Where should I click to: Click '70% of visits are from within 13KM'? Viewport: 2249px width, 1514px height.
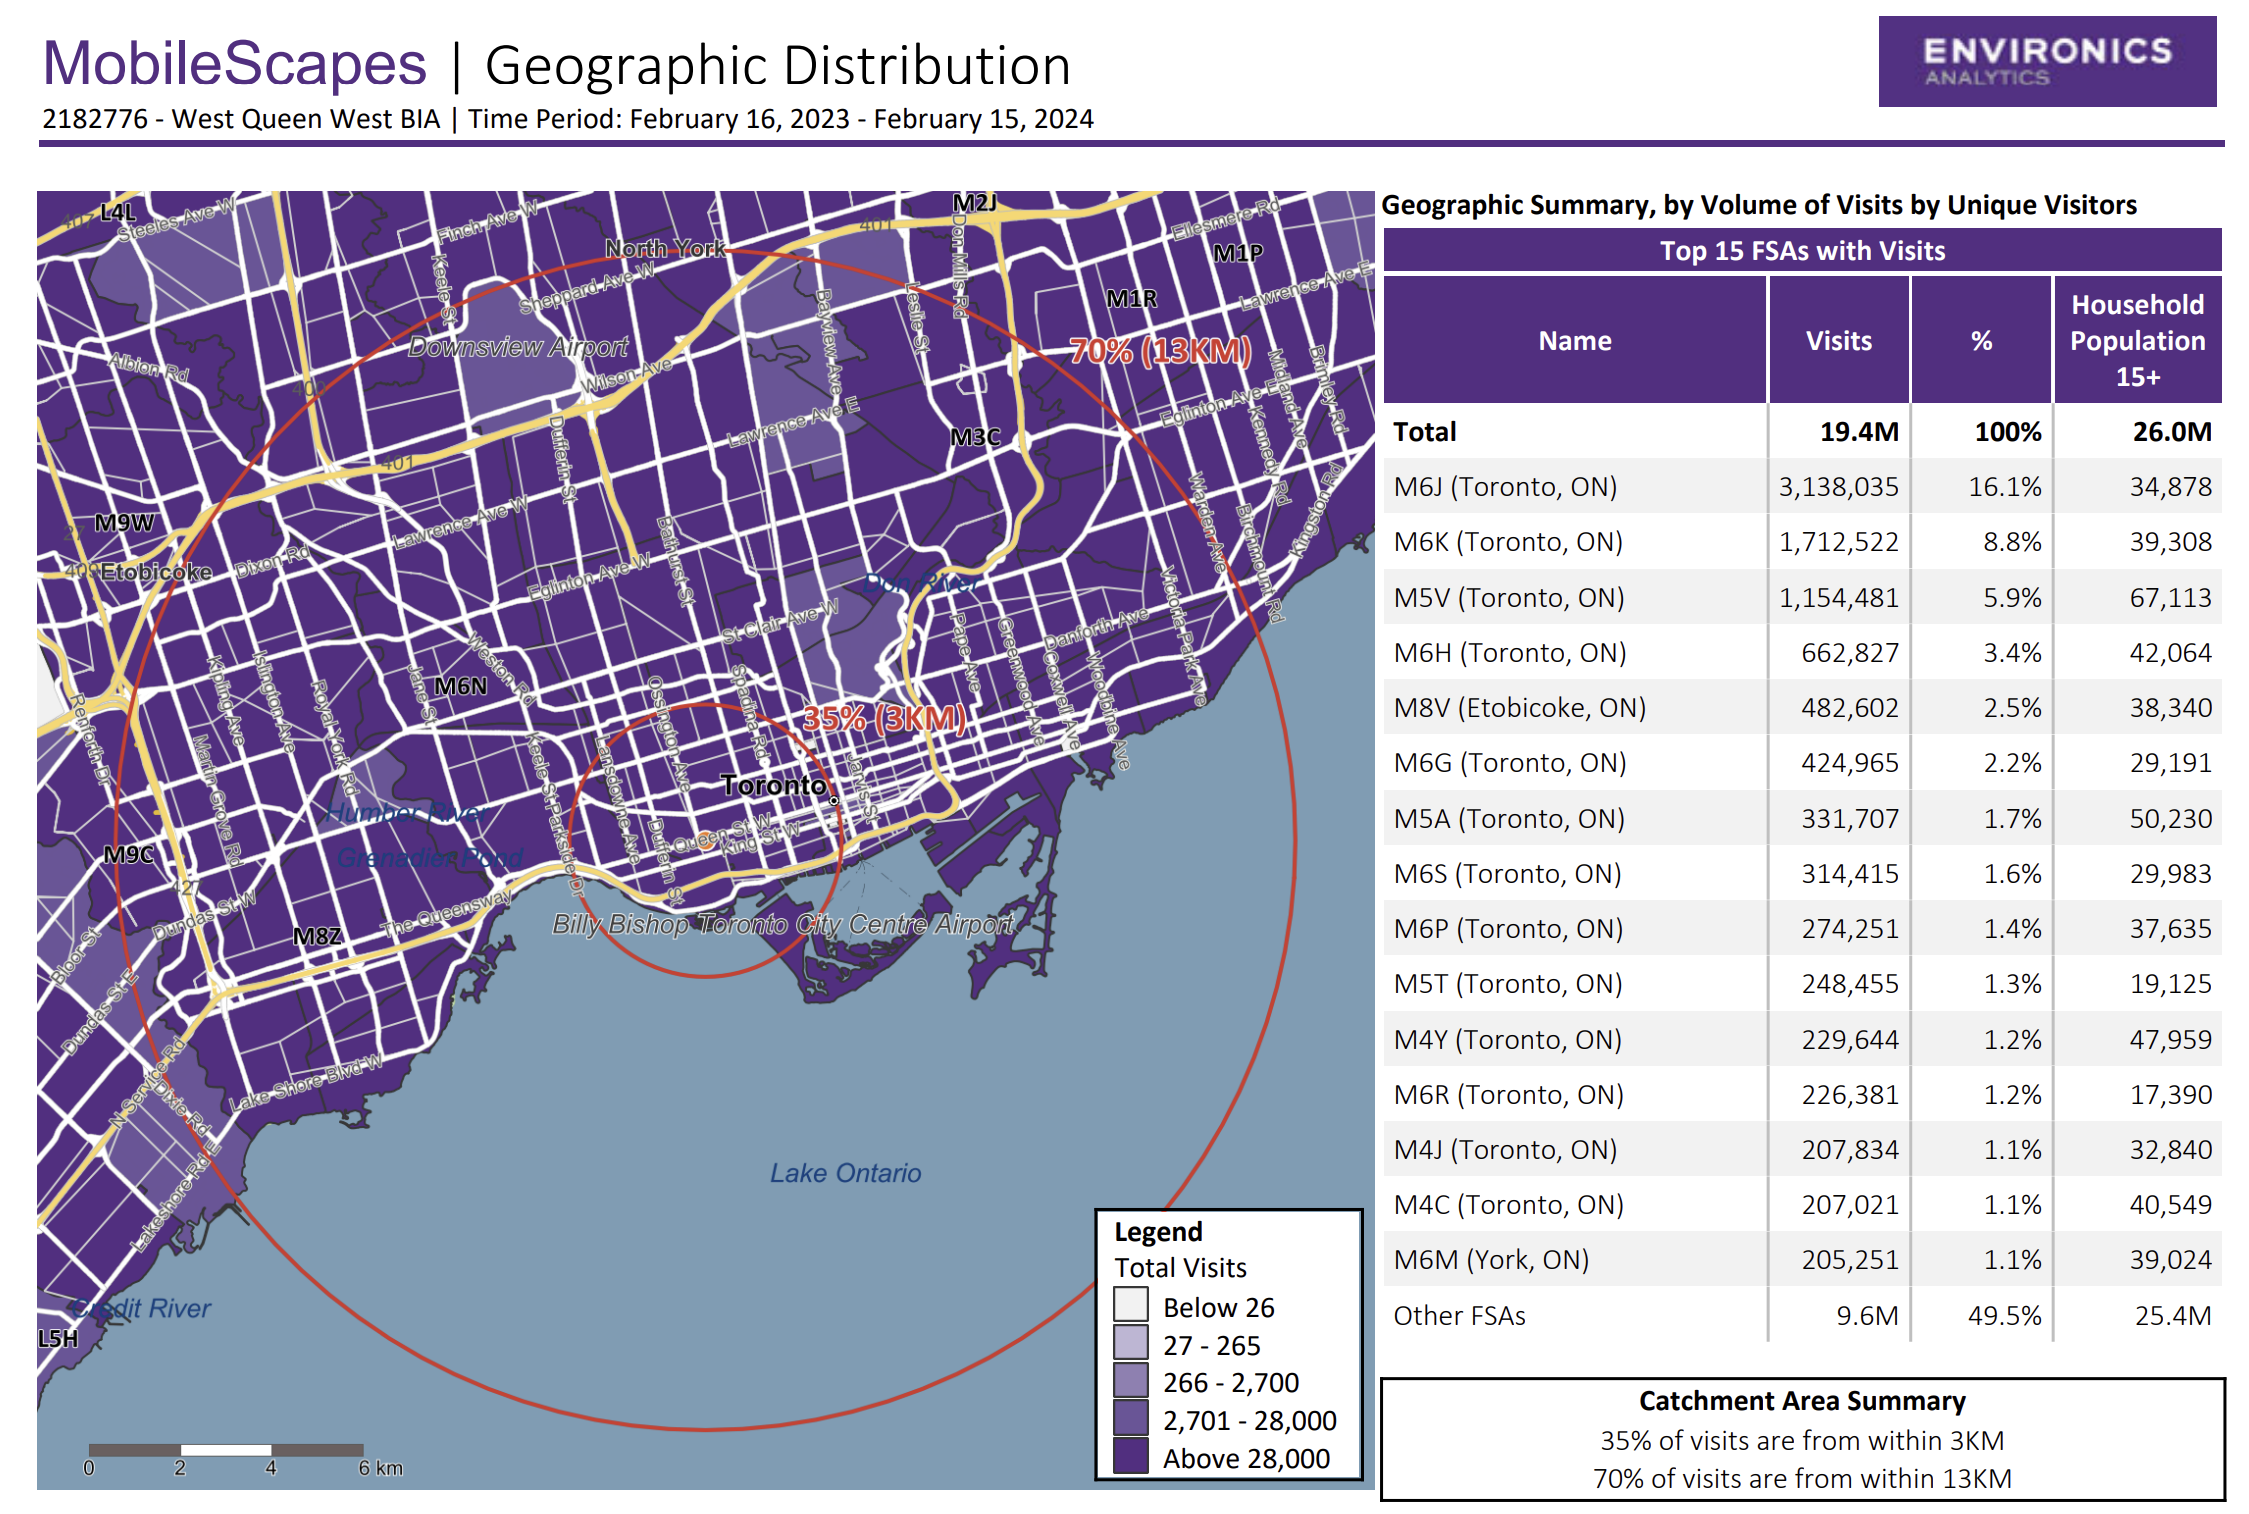coord(1802,1479)
